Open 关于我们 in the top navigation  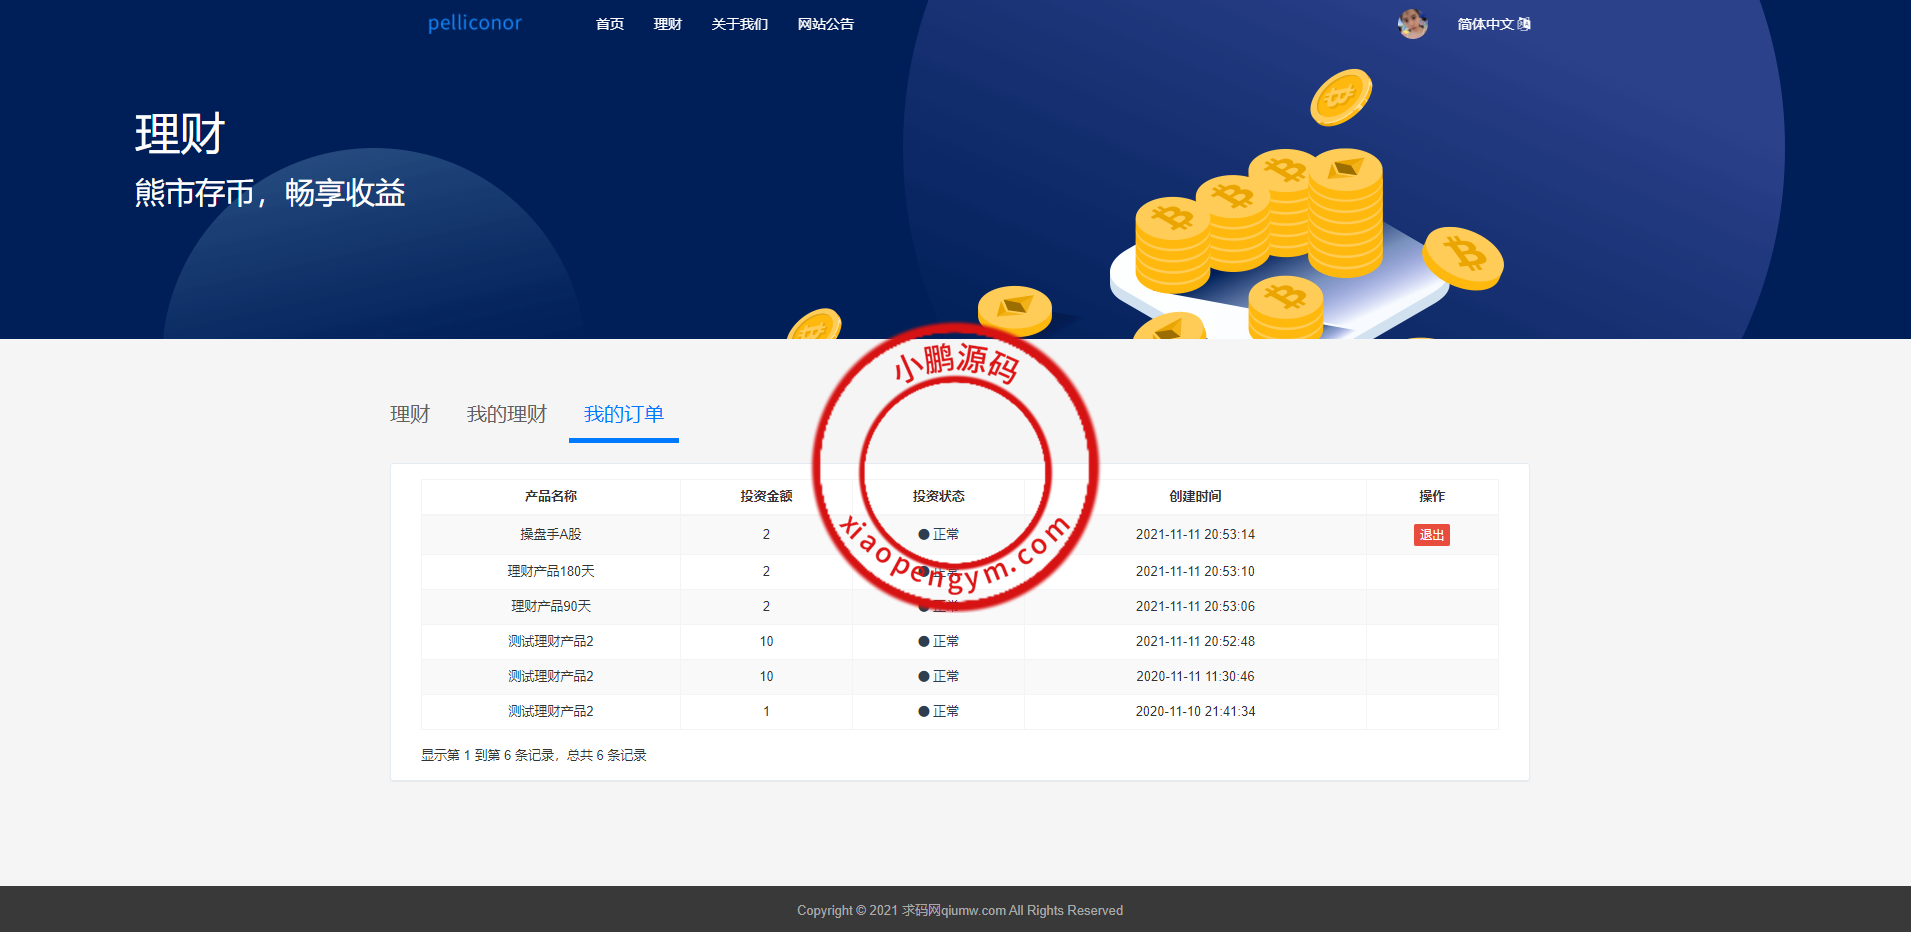pyautogui.click(x=740, y=24)
